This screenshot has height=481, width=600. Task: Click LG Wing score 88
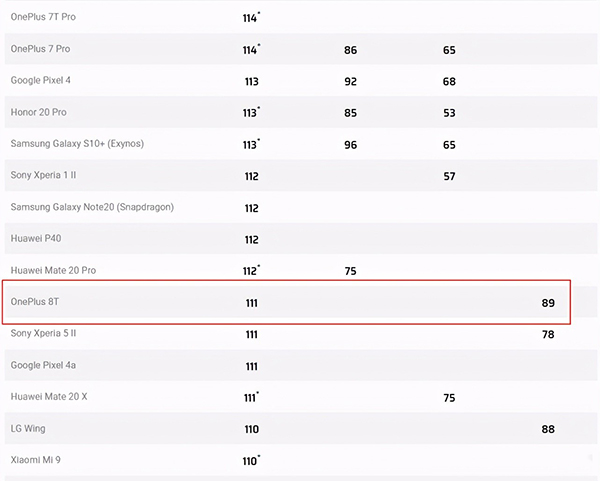[x=548, y=429]
